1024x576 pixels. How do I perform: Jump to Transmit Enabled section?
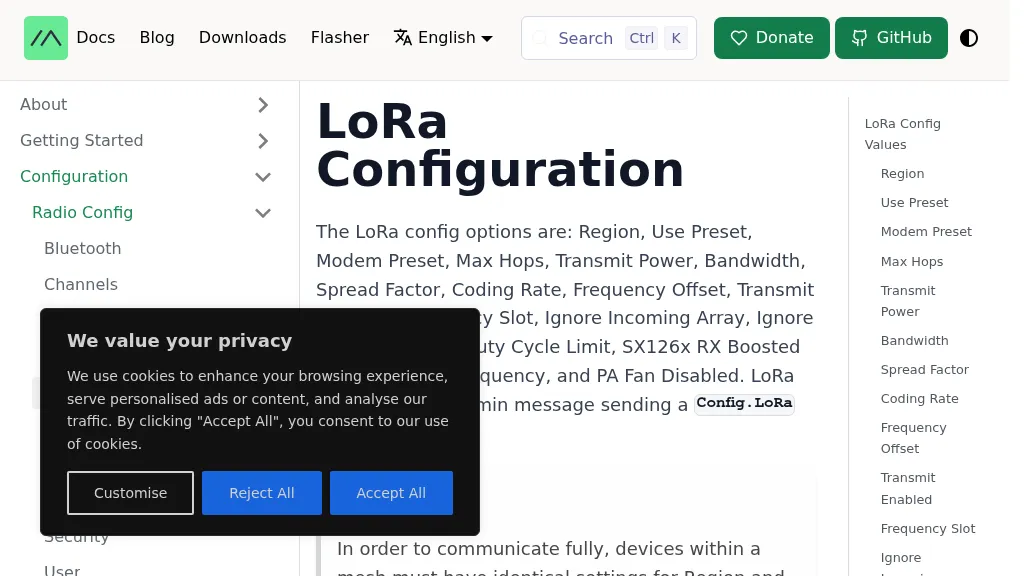pos(908,488)
